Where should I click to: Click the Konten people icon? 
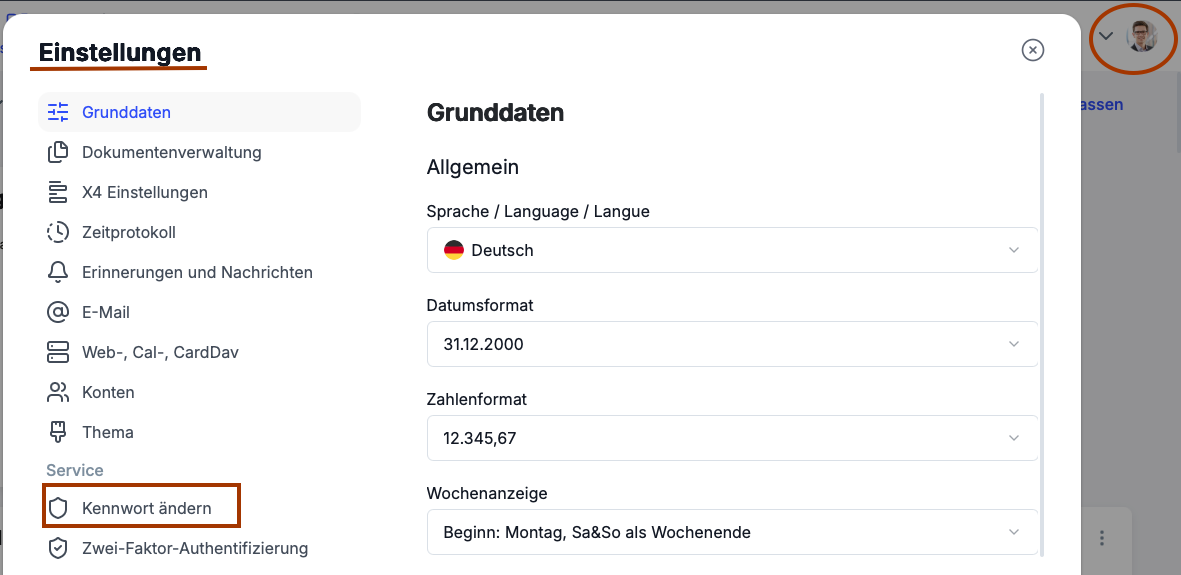58,392
